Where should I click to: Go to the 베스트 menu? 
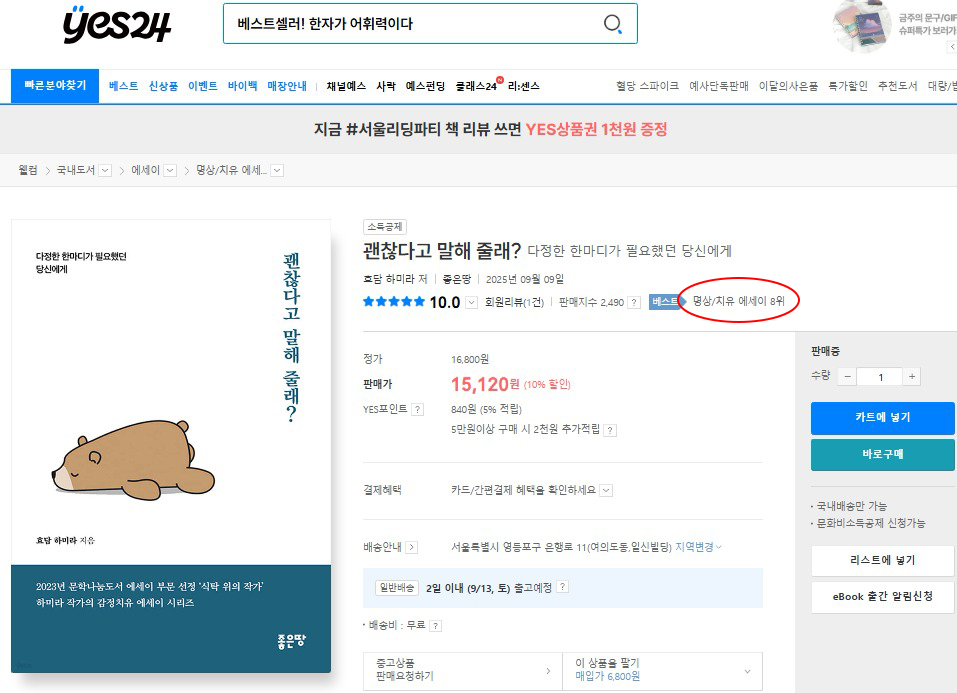point(123,86)
